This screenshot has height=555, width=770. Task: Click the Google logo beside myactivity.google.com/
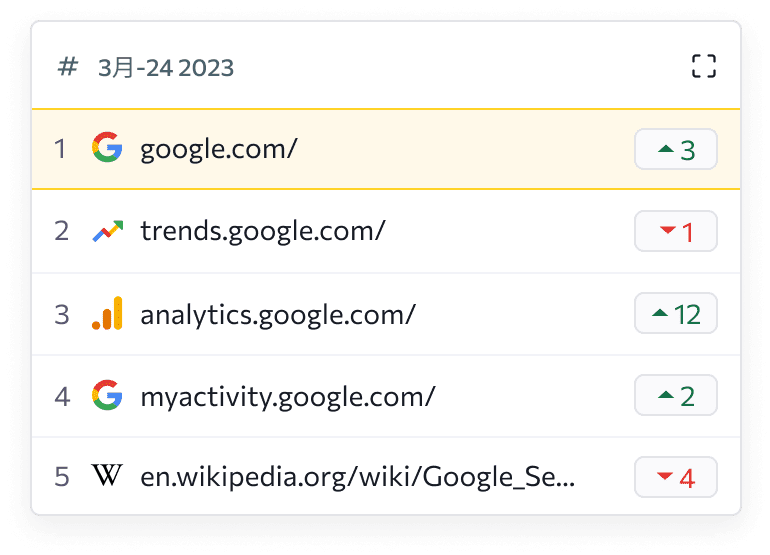[107, 395]
